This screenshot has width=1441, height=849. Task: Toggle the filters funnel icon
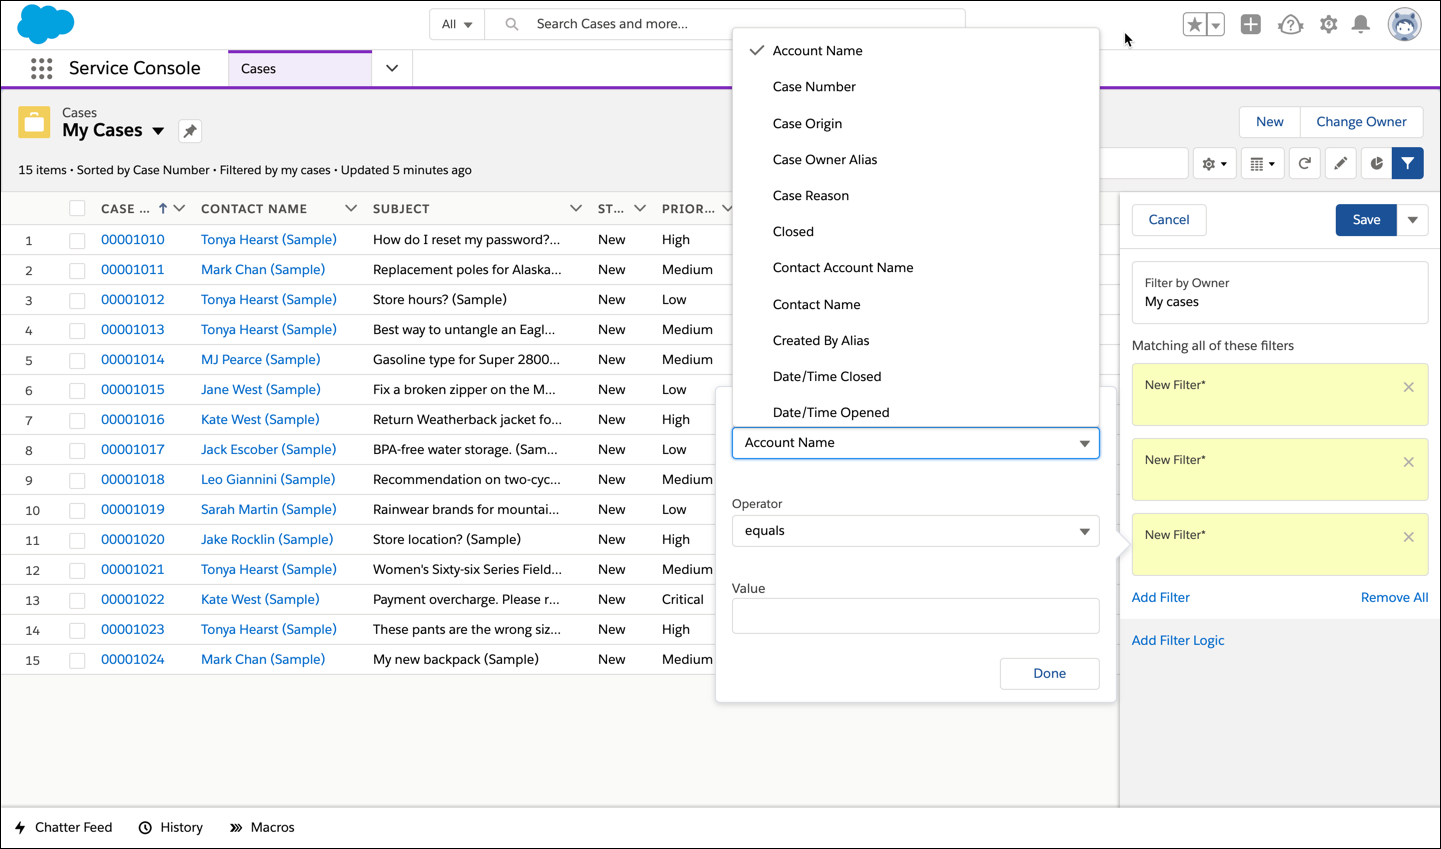pos(1408,164)
